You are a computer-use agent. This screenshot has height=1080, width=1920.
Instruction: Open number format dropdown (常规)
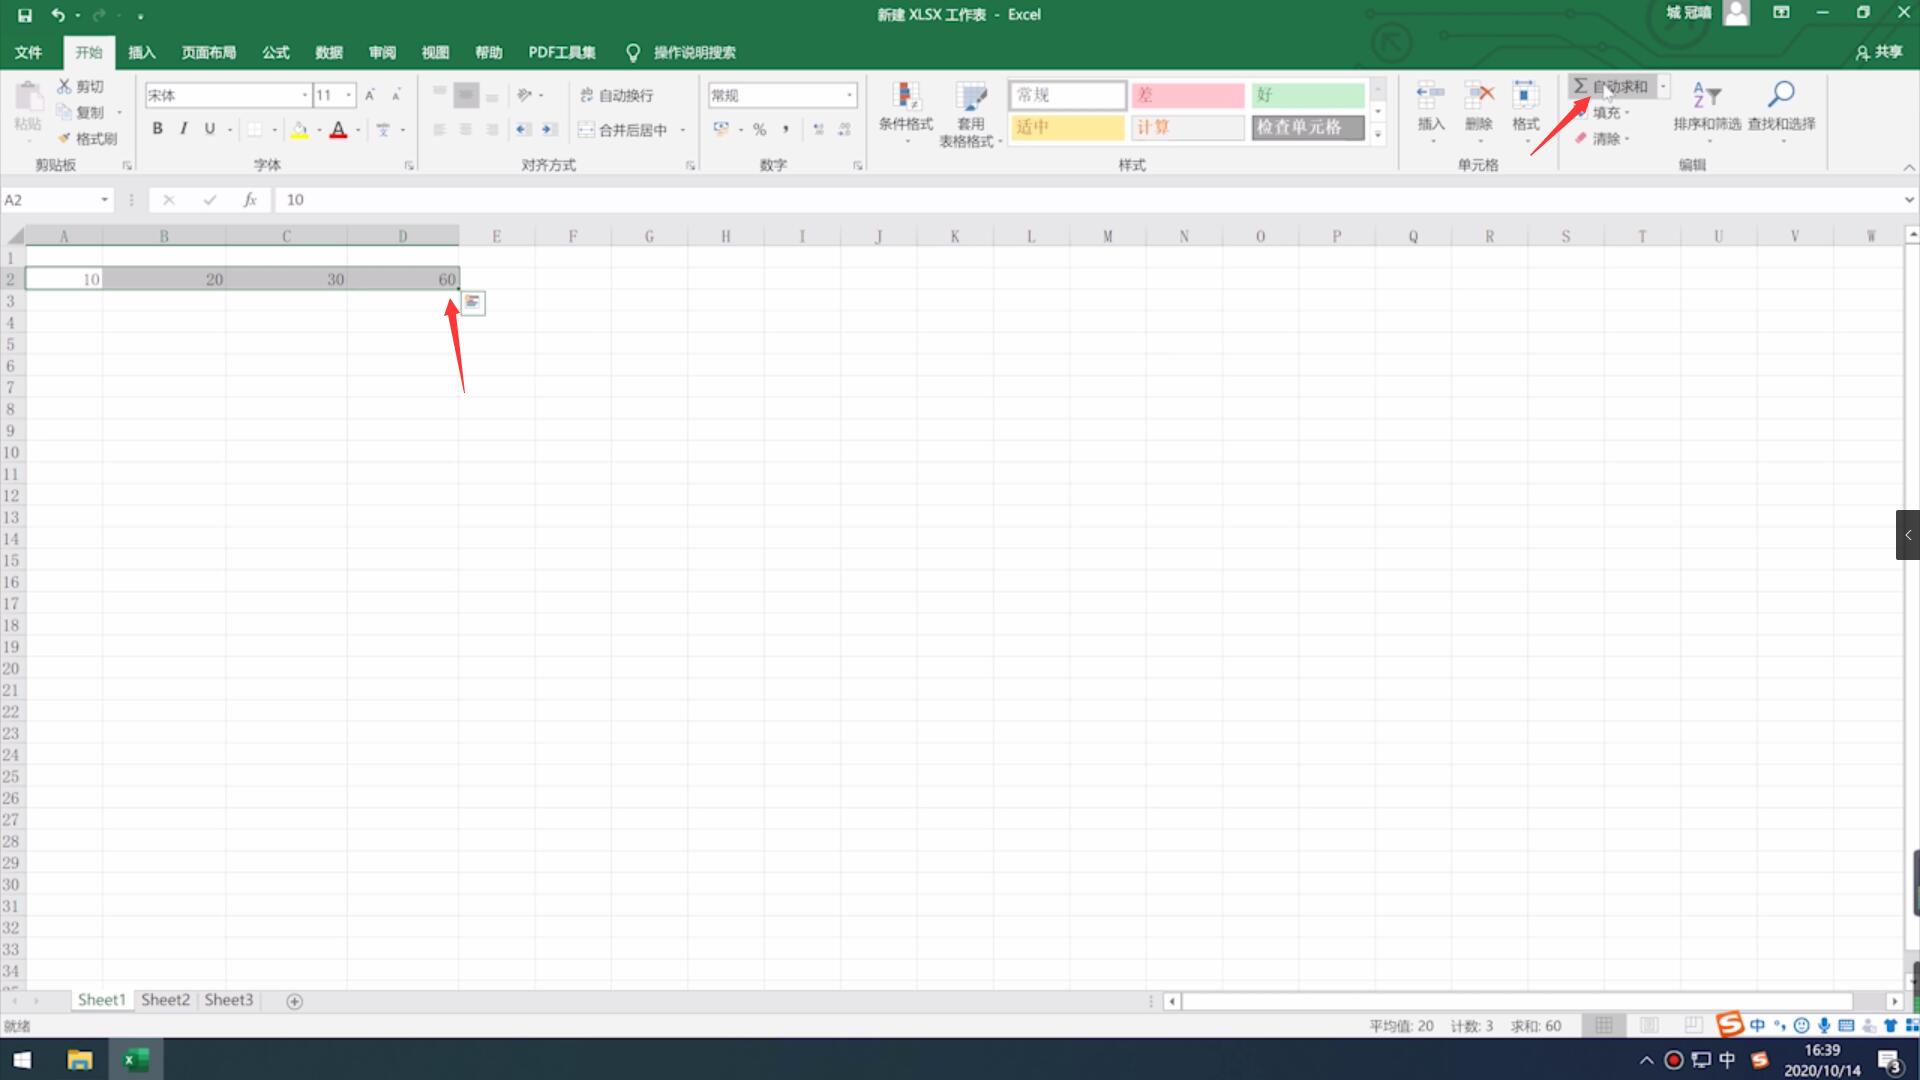pyautogui.click(x=849, y=95)
